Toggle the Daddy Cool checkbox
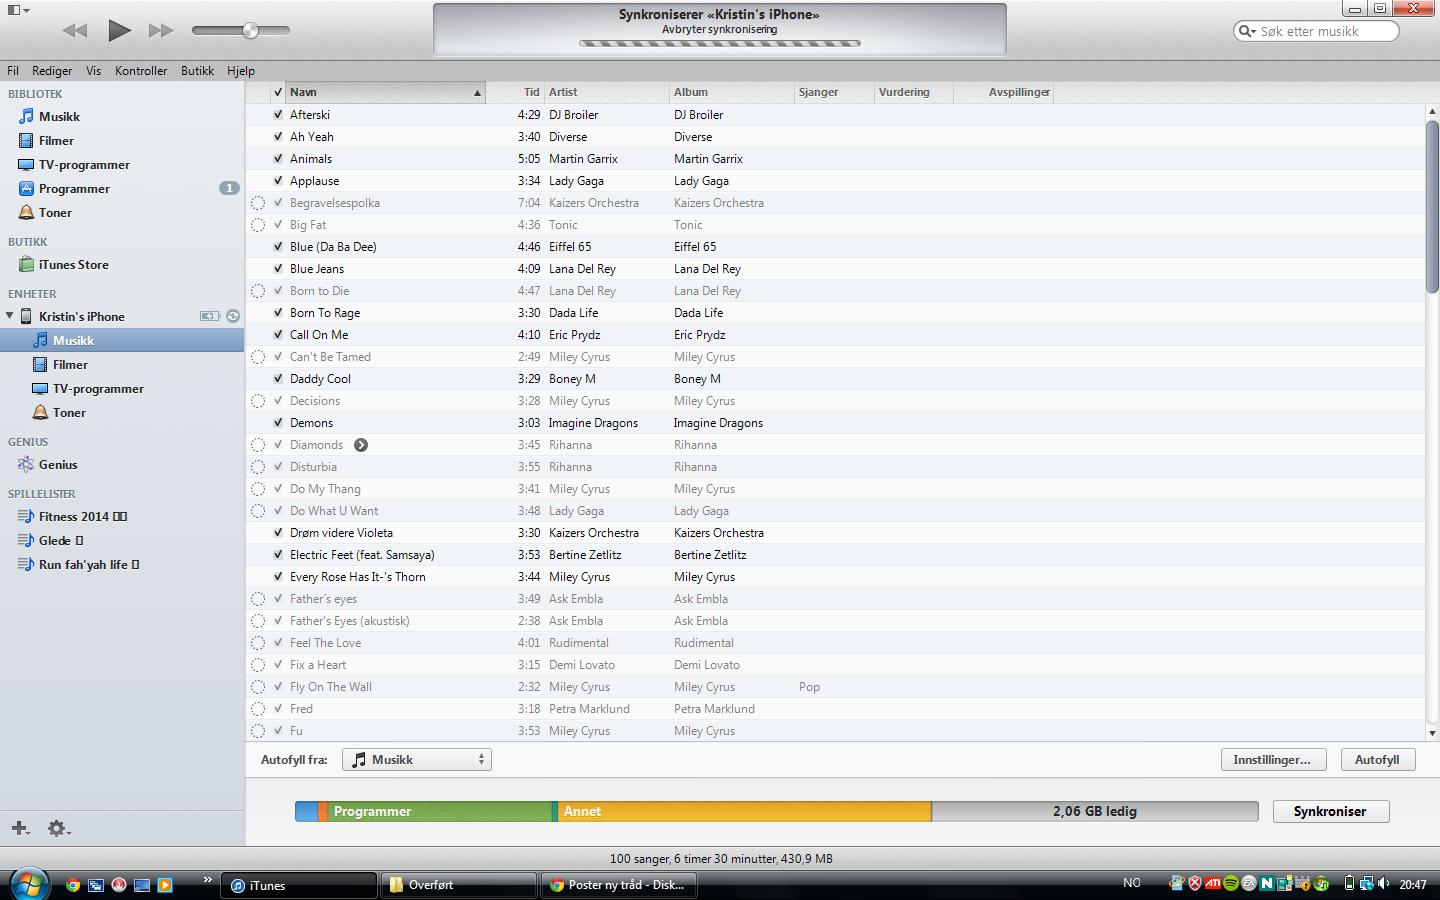Image resolution: width=1440 pixels, height=900 pixels. coord(278,379)
